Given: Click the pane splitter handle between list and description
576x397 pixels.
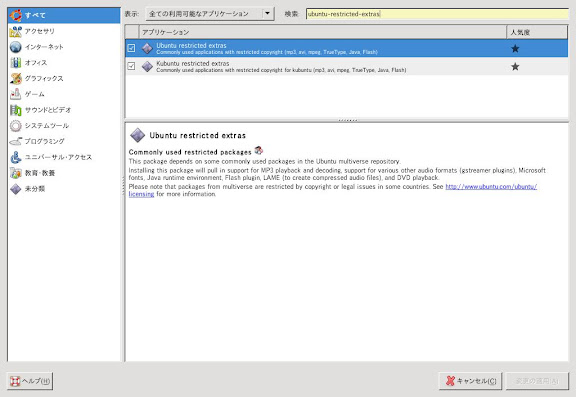Looking at the screenshot, I should tap(347, 120).
